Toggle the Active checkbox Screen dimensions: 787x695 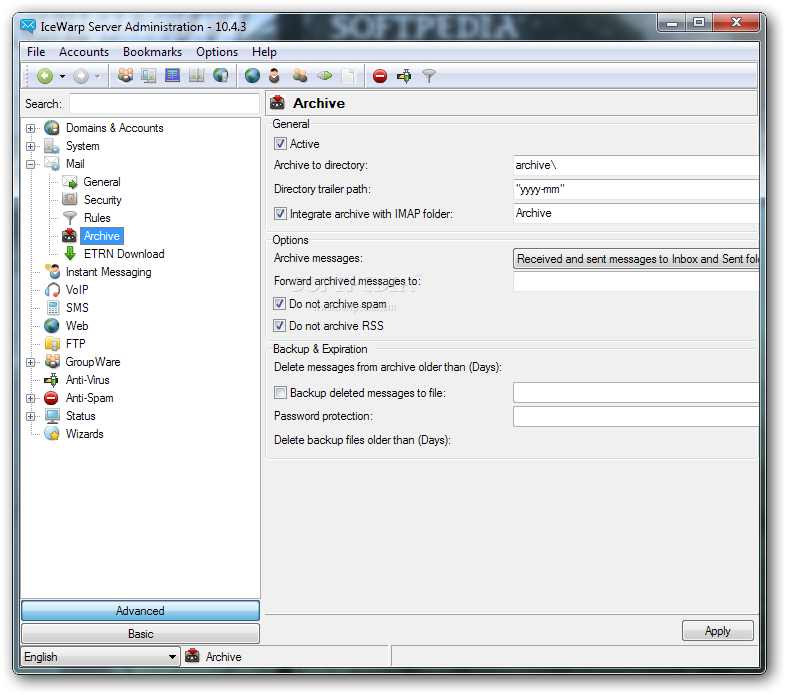(x=280, y=144)
